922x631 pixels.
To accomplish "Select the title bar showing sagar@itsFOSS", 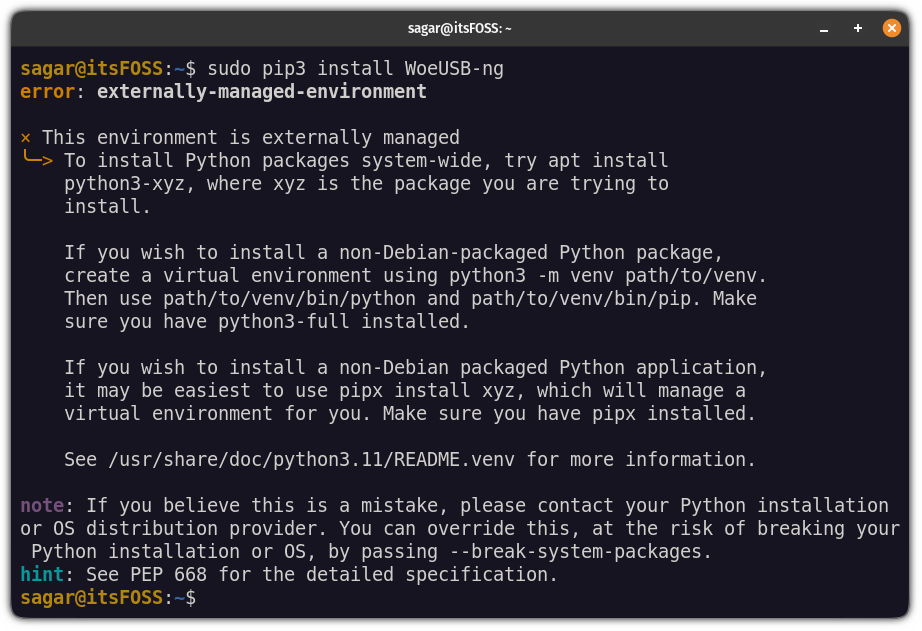I will click(x=461, y=28).
